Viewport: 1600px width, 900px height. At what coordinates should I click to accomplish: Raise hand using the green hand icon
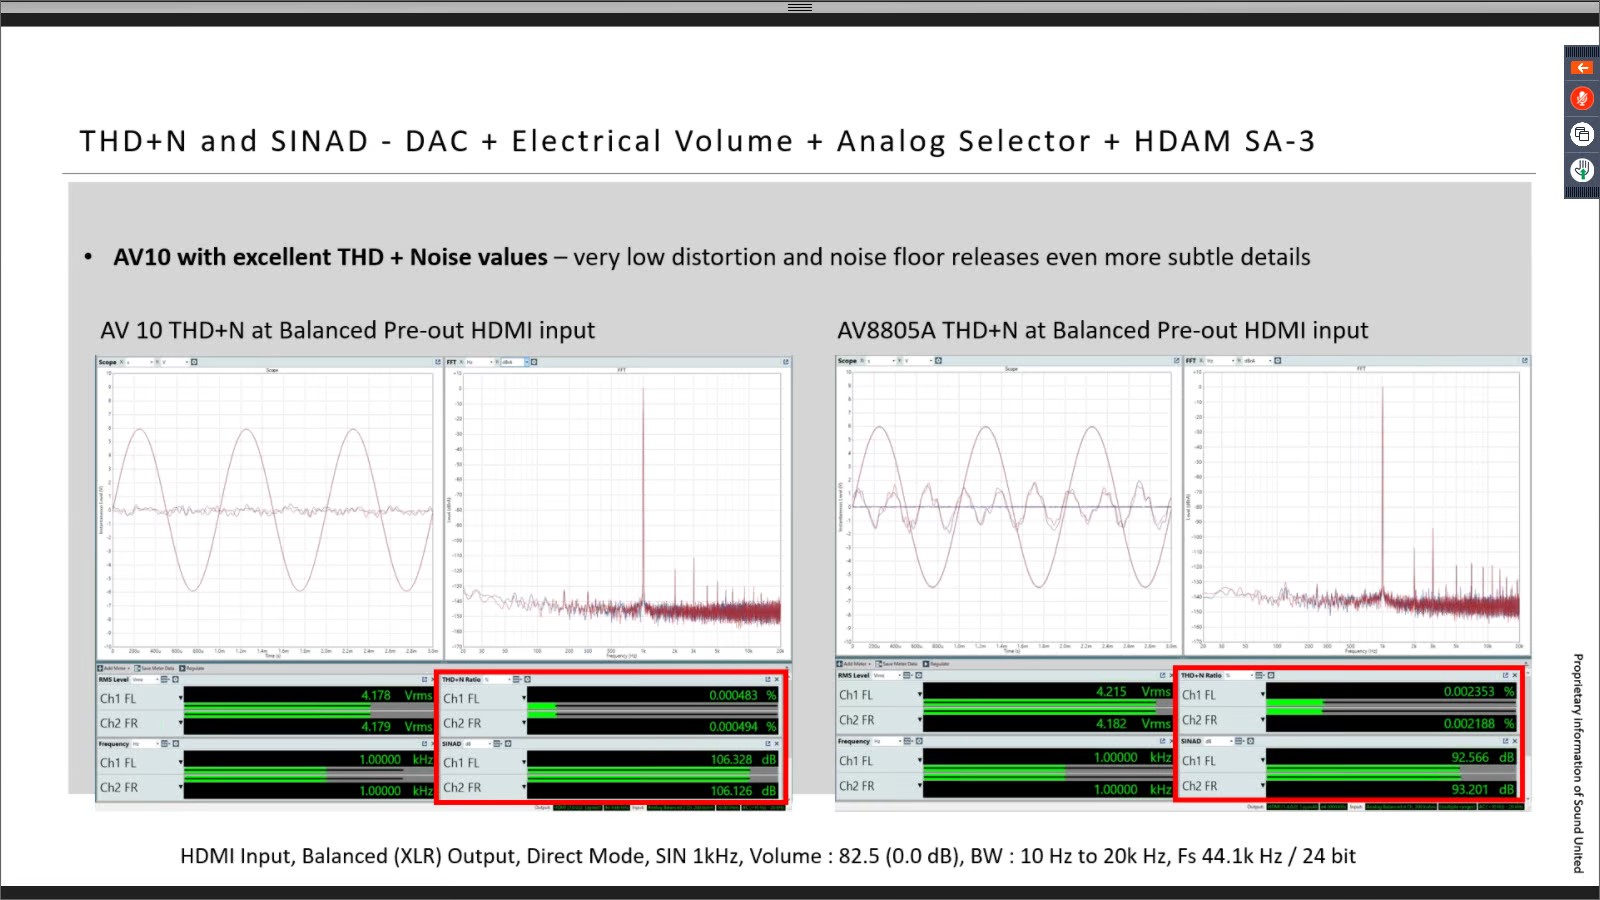point(1581,170)
